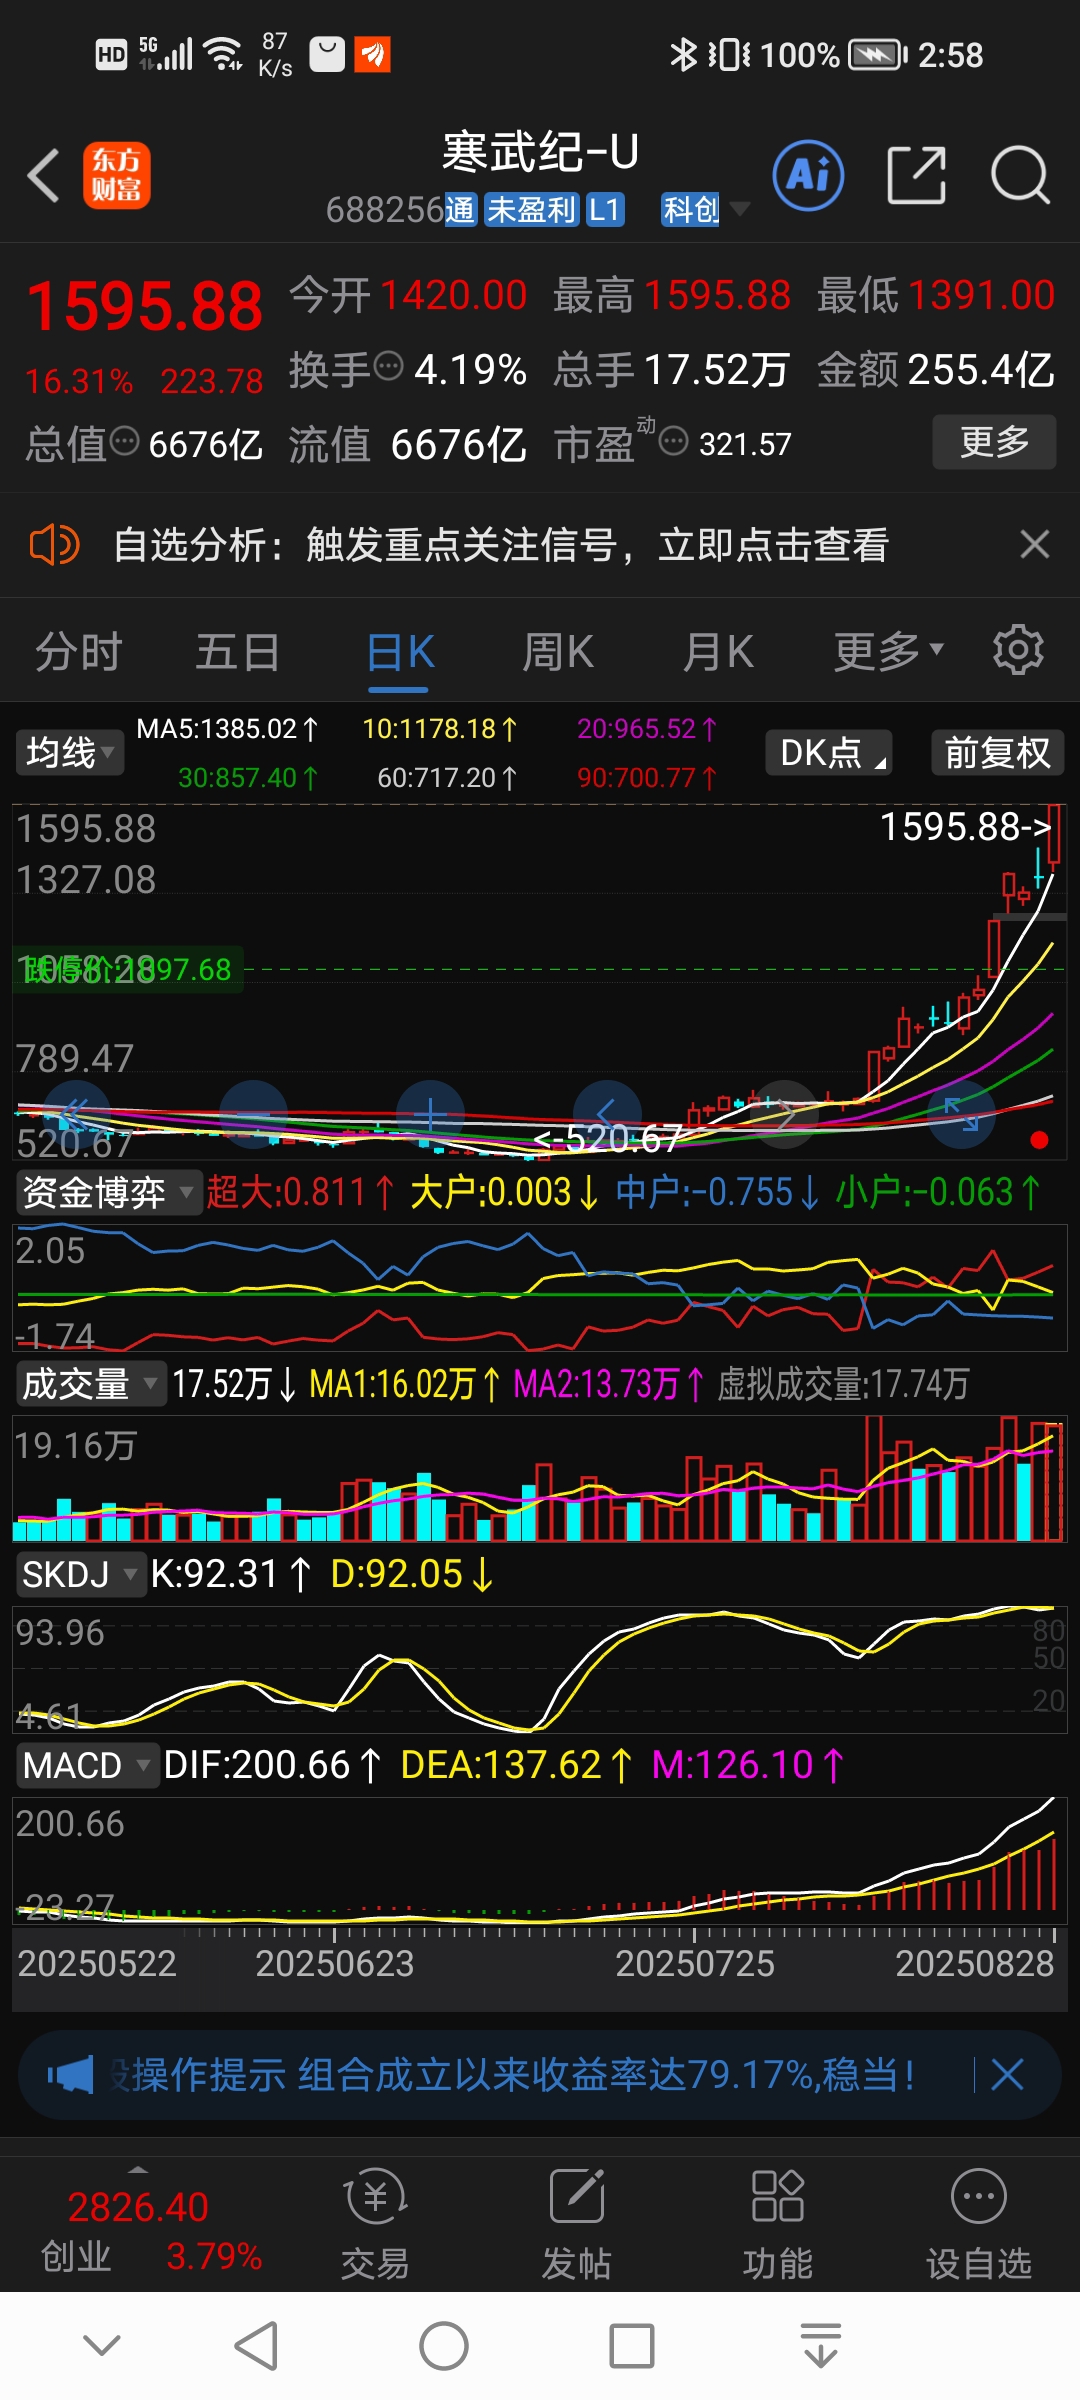This screenshot has width=1080, height=2400.
Task: Tap the double-left fast scroll chart button
Action: click(x=77, y=1114)
